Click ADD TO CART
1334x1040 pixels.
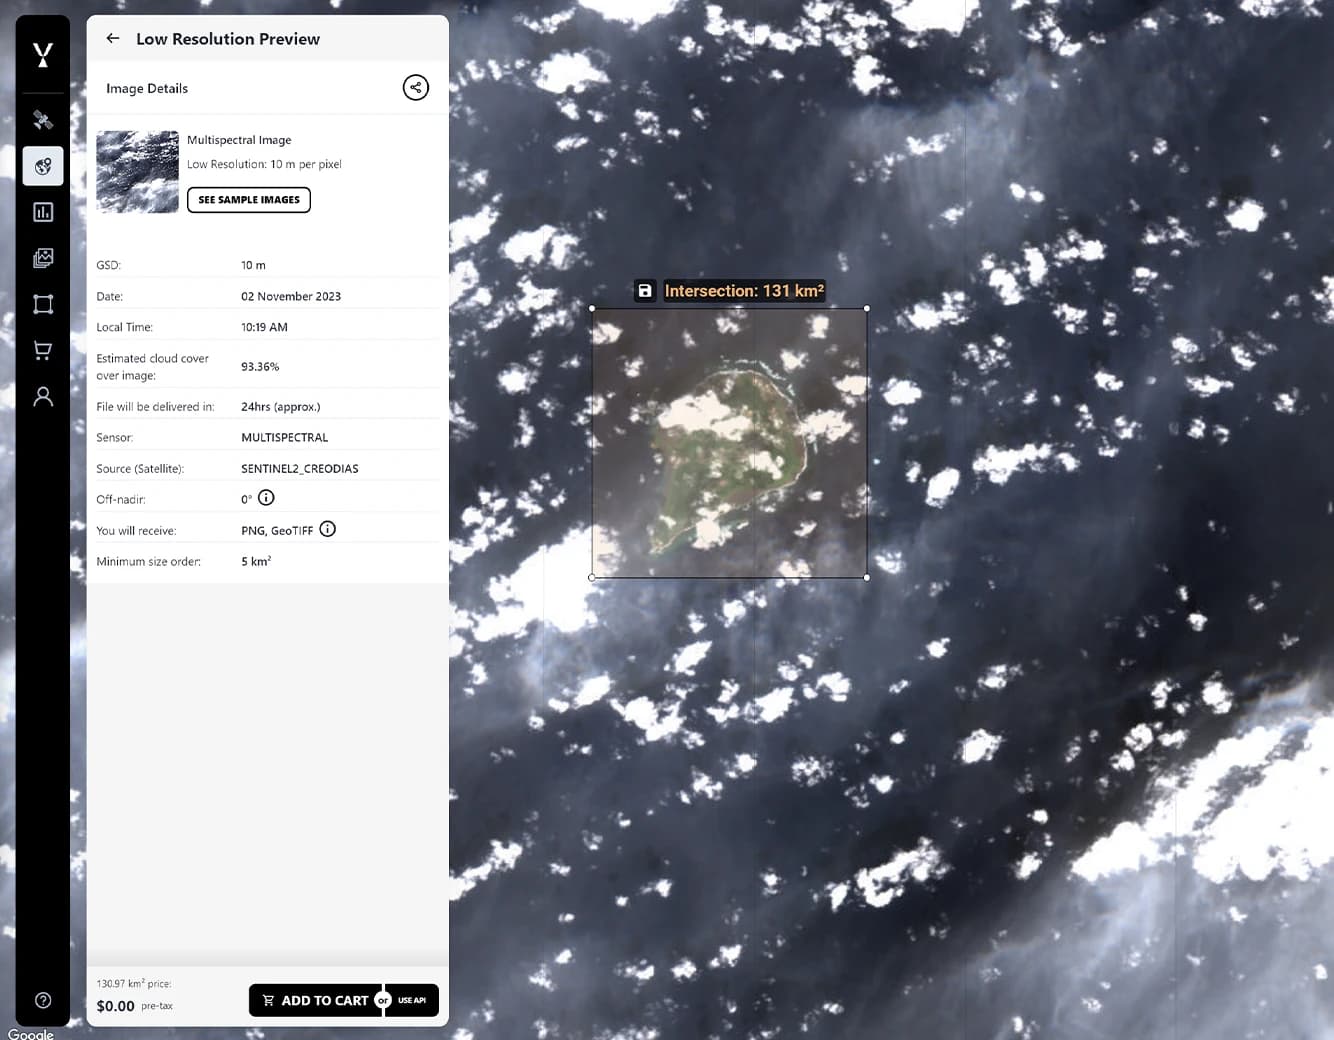click(x=316, y=1000)
